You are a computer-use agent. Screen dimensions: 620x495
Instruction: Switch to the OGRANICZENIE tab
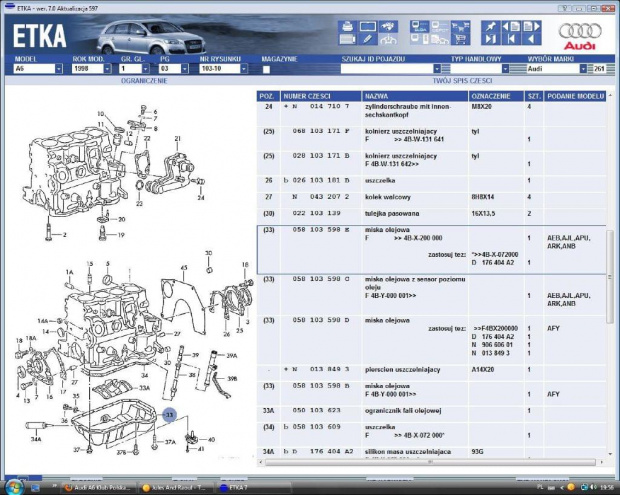click(x=144, y=81)
